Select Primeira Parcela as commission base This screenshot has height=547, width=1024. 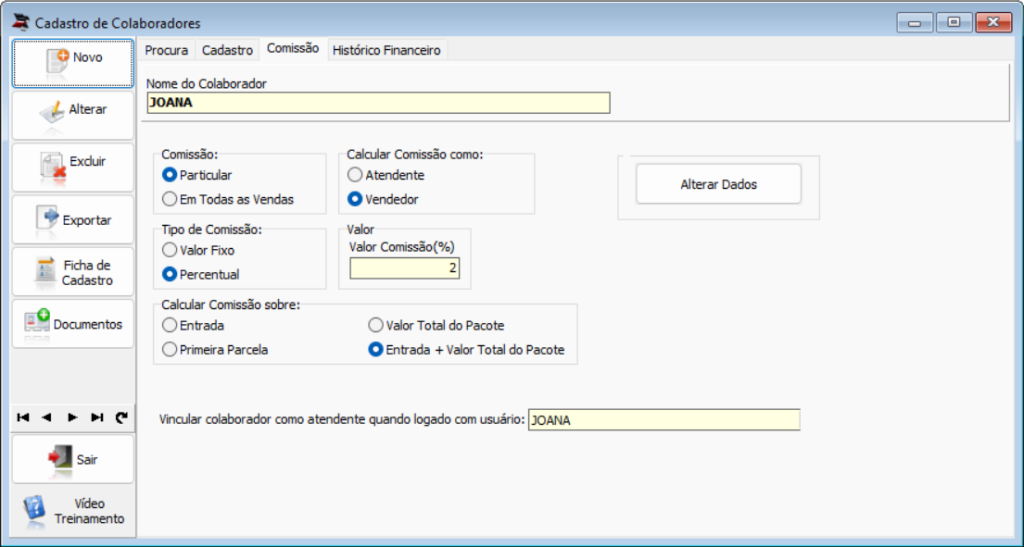point(215,349)
